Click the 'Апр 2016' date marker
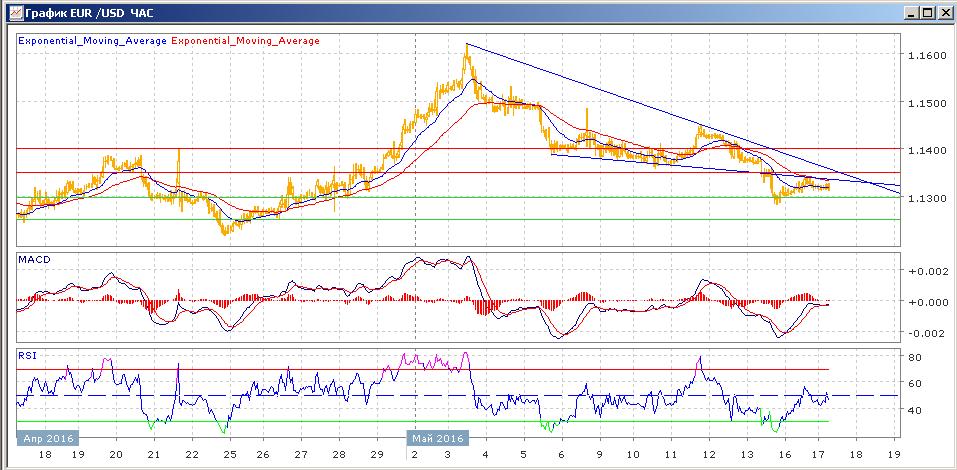The width and height of the screenshot is (957, 470). pos(46,438)
